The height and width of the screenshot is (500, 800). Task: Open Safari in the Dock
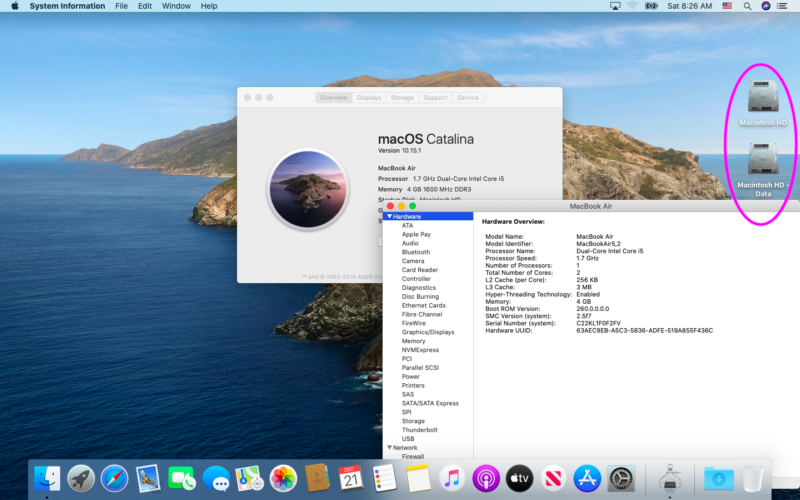click(x=114, y=479)
